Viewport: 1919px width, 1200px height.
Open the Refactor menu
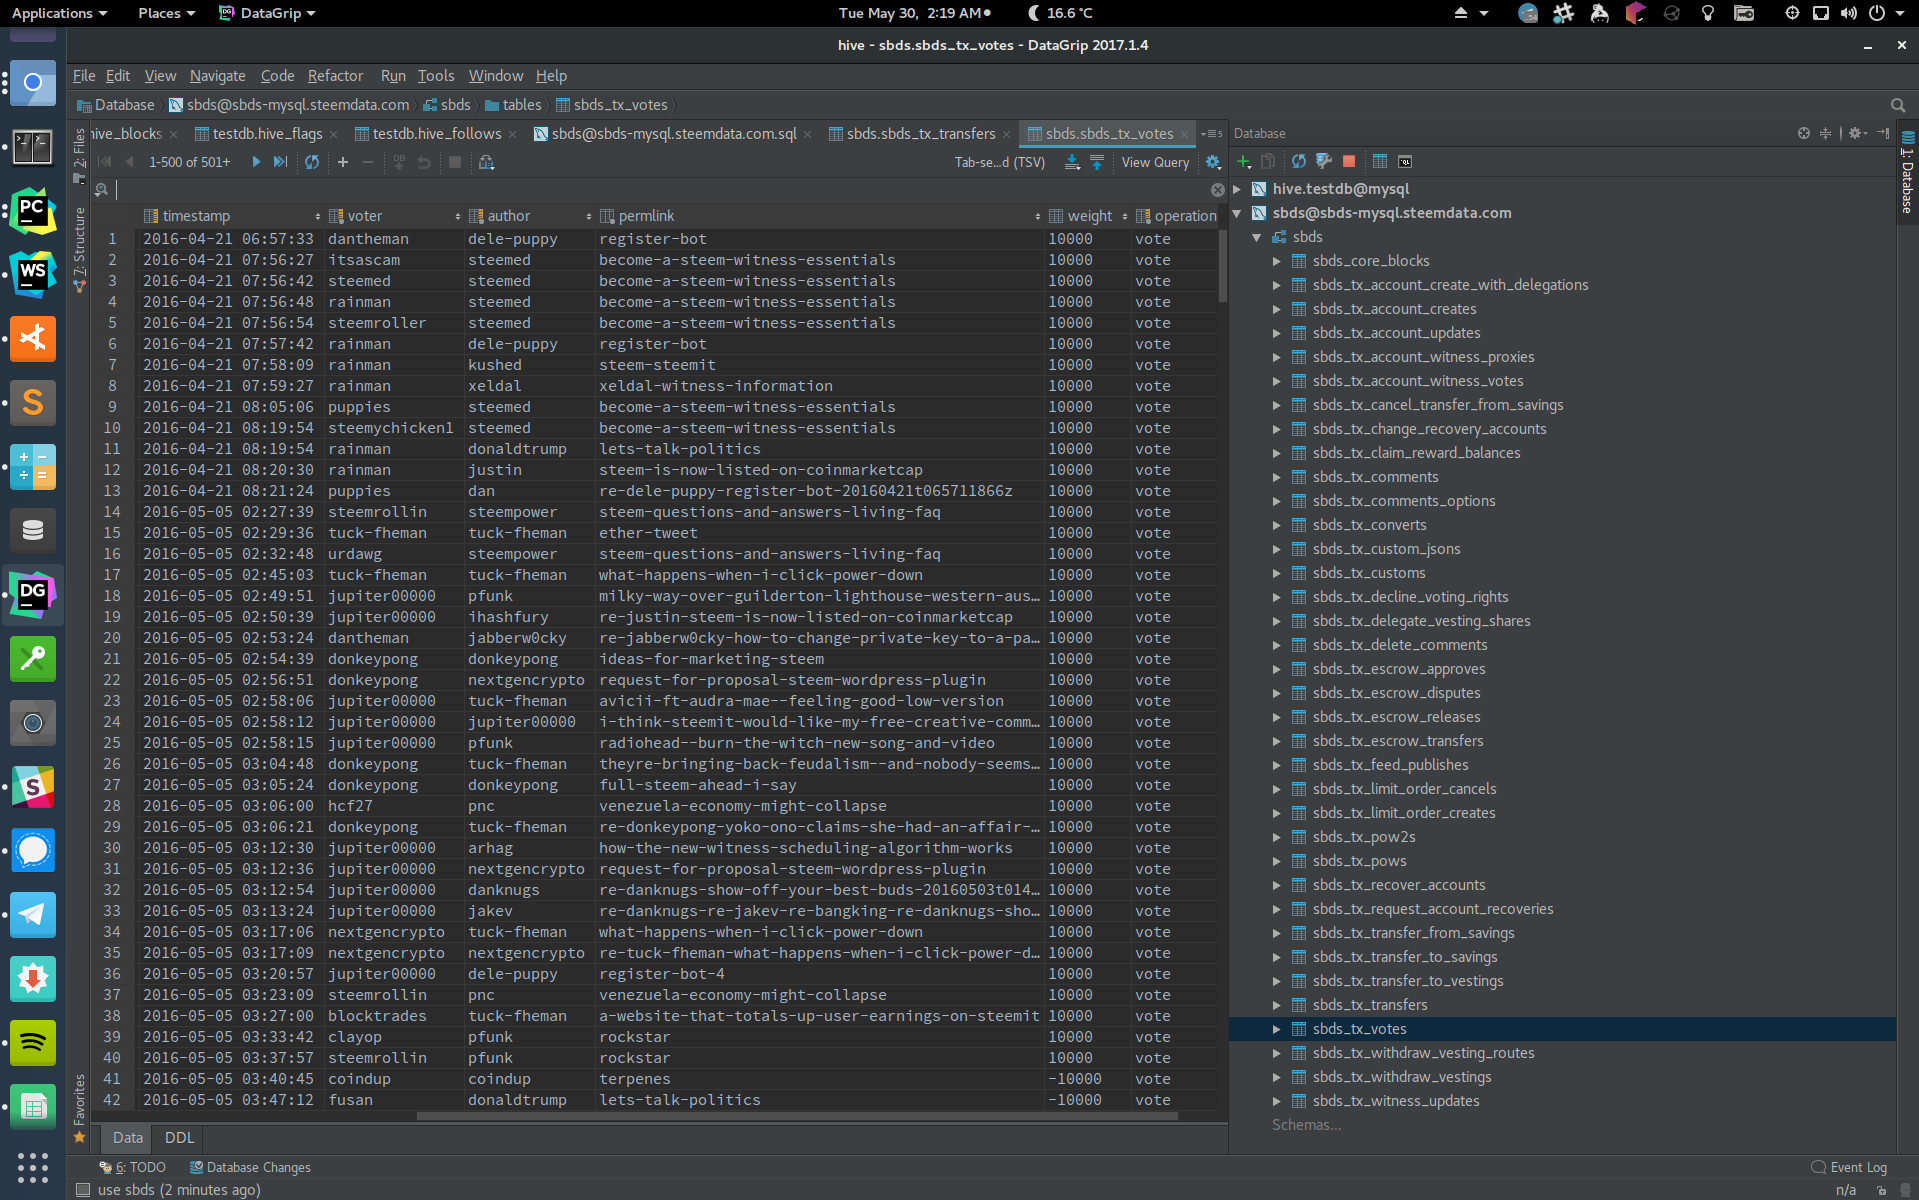coord(335,76)
